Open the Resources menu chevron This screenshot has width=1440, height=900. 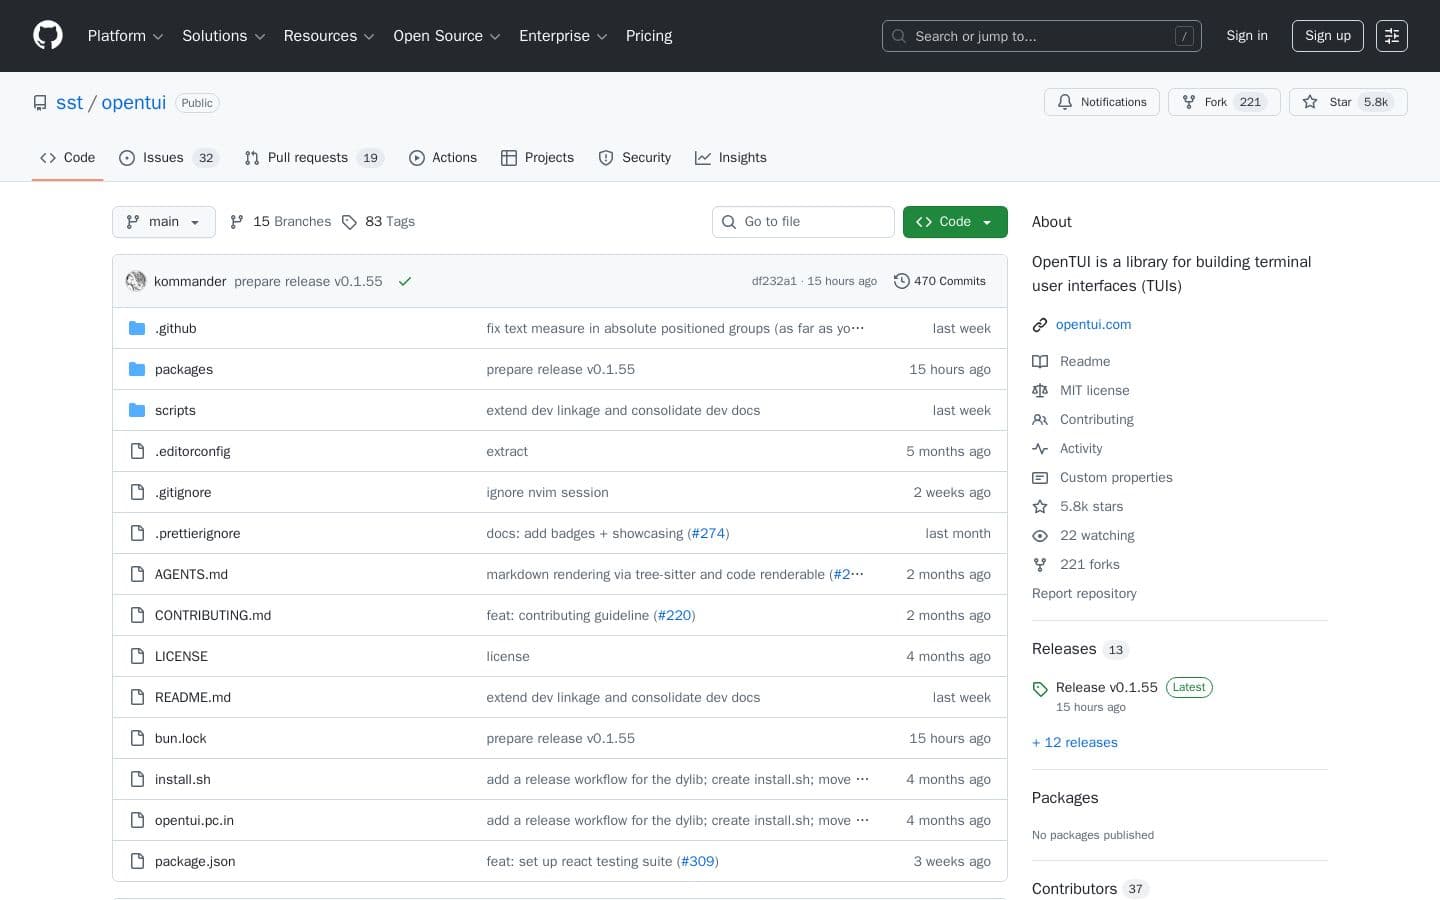tap(368, 36)
